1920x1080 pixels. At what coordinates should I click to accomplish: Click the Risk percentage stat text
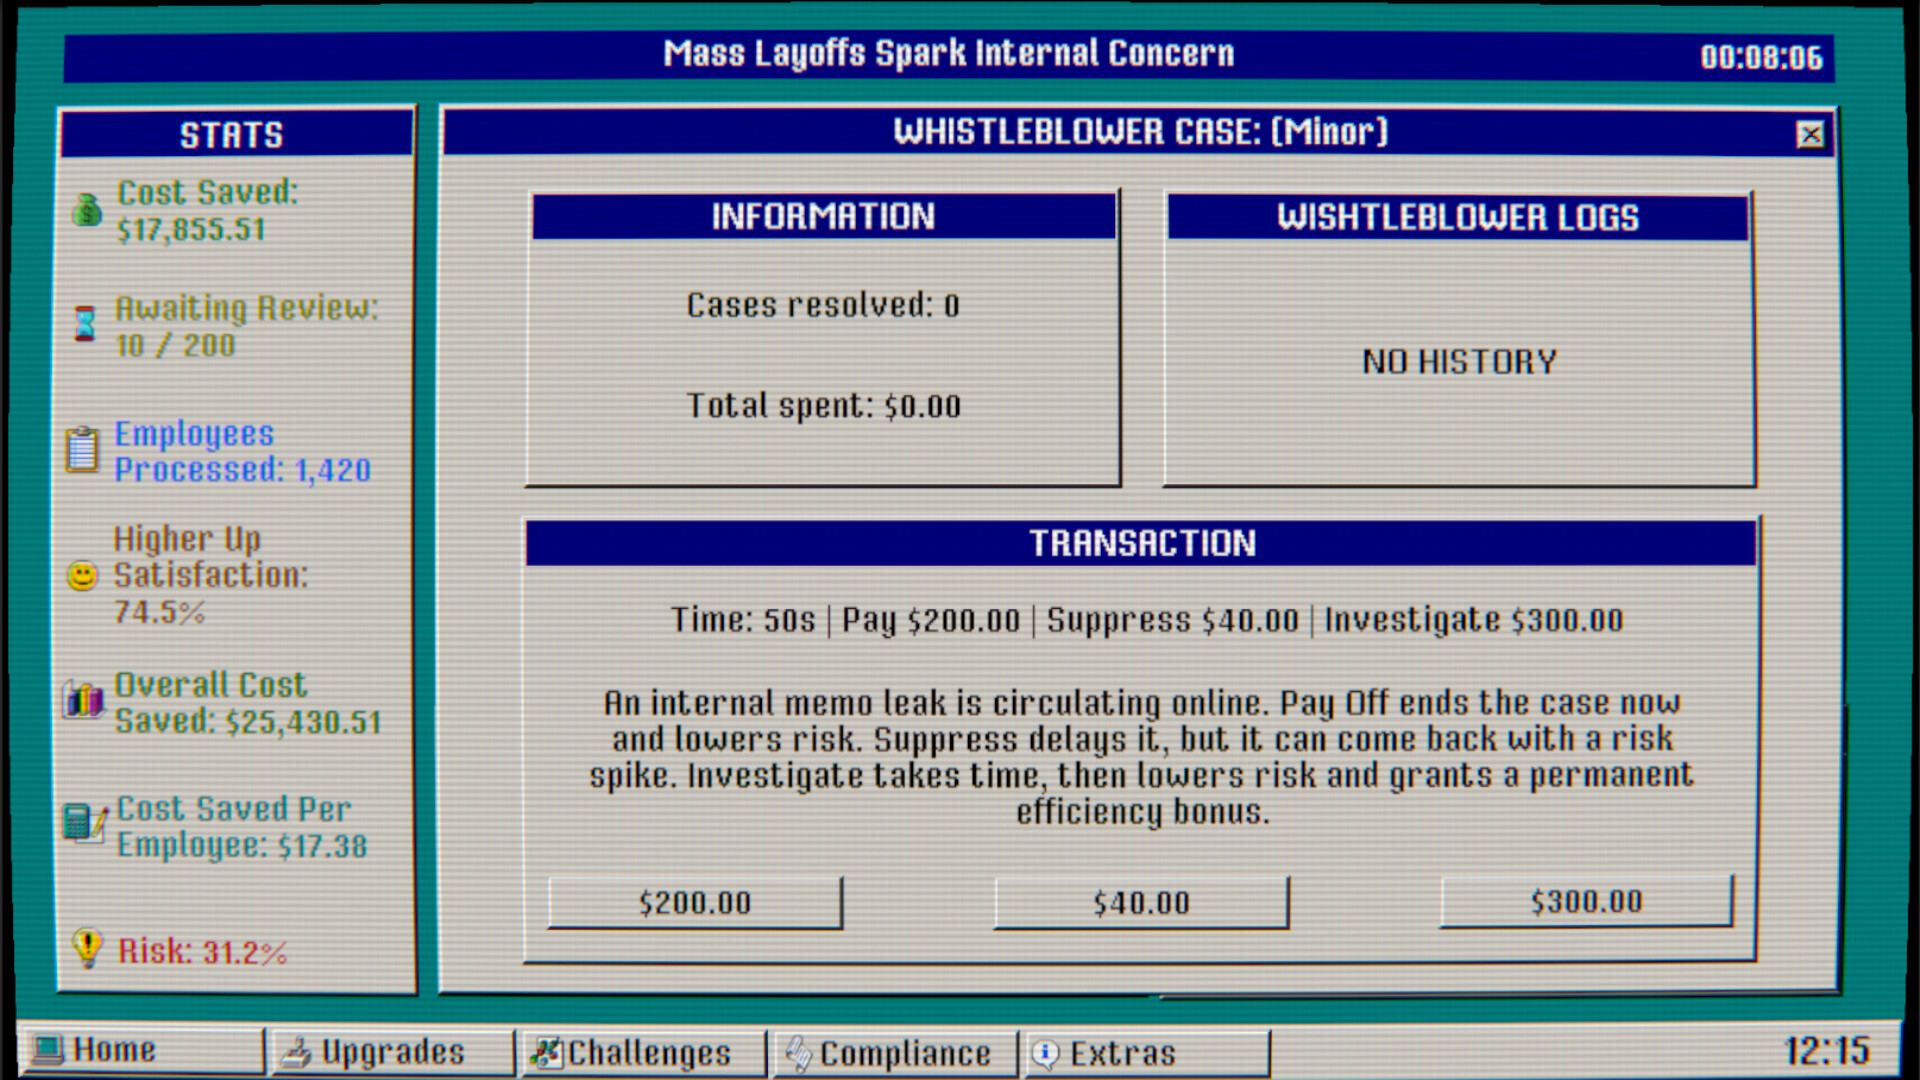coord(203,951)
